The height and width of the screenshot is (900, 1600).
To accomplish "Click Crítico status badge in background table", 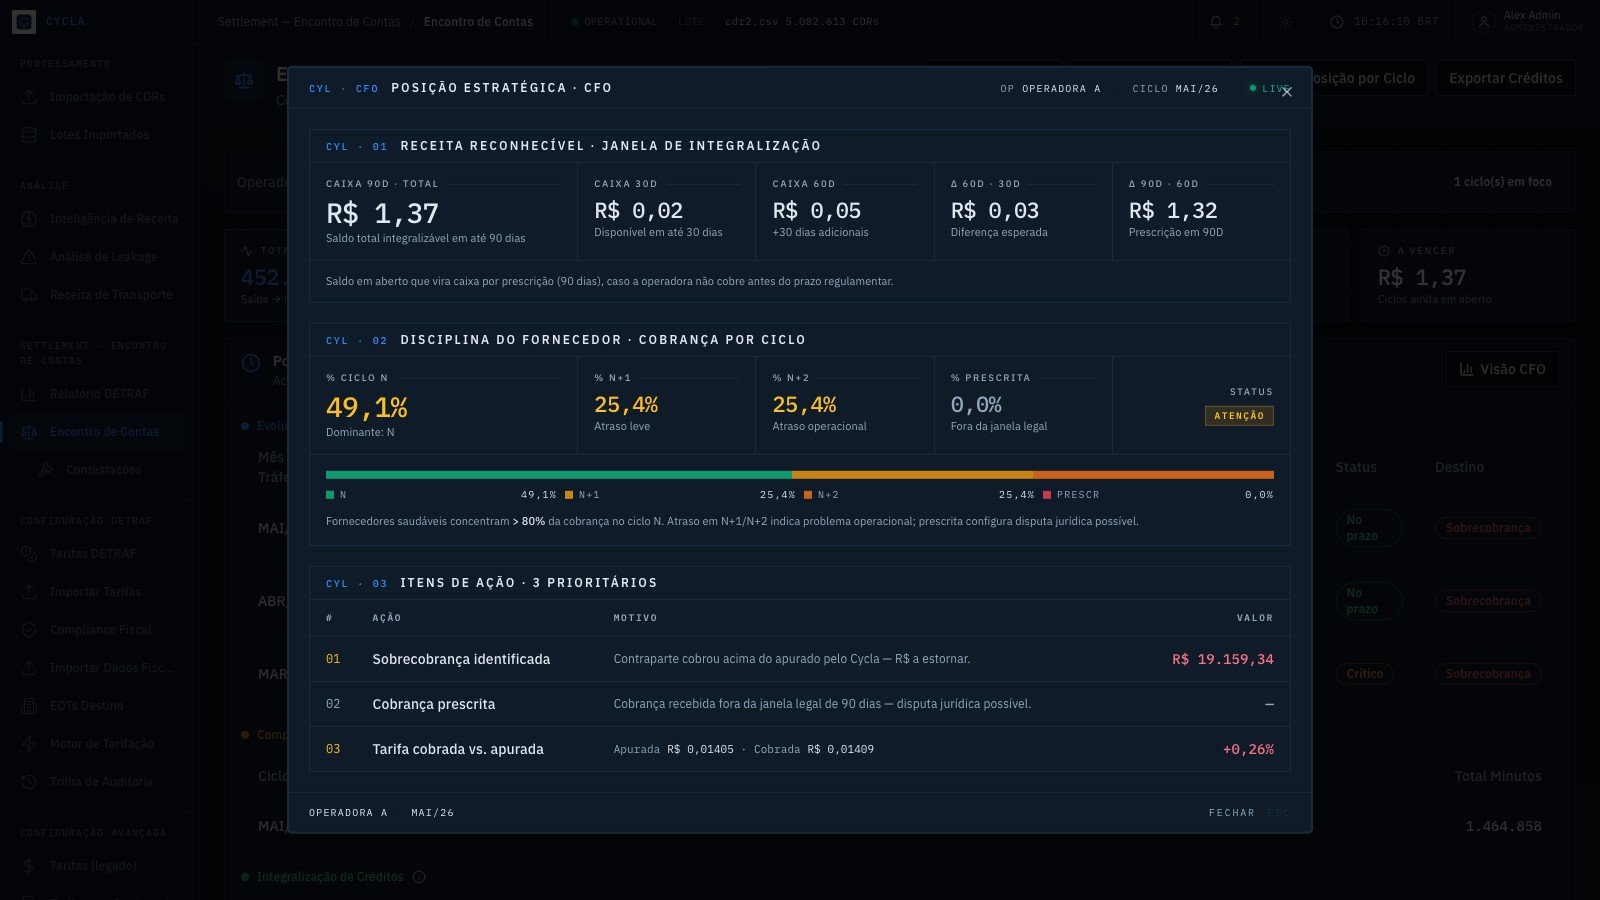I will coord(1364,674).
